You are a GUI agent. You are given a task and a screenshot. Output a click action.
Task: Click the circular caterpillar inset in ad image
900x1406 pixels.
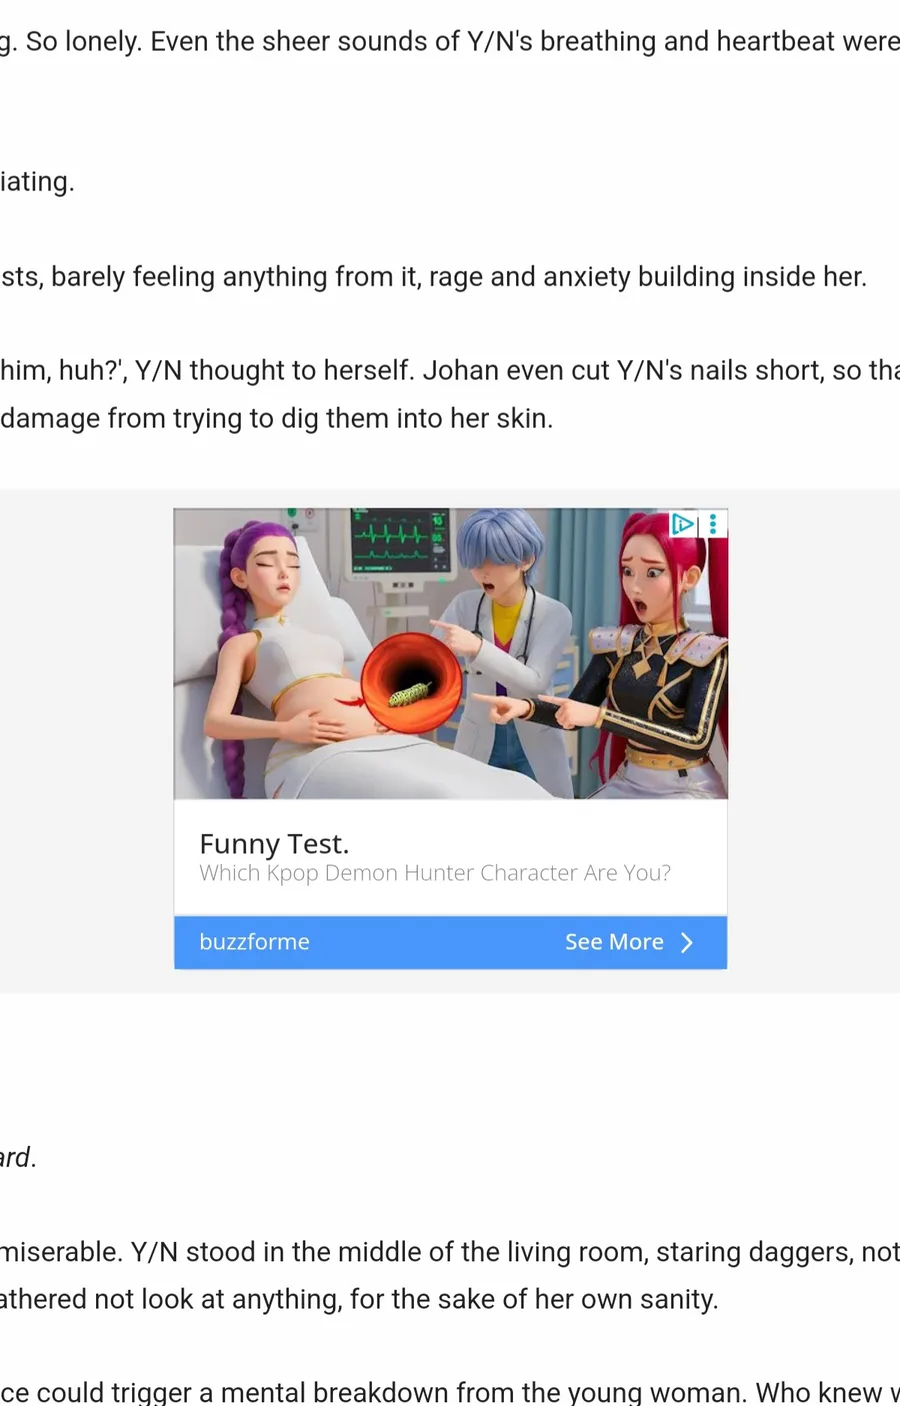411,683
